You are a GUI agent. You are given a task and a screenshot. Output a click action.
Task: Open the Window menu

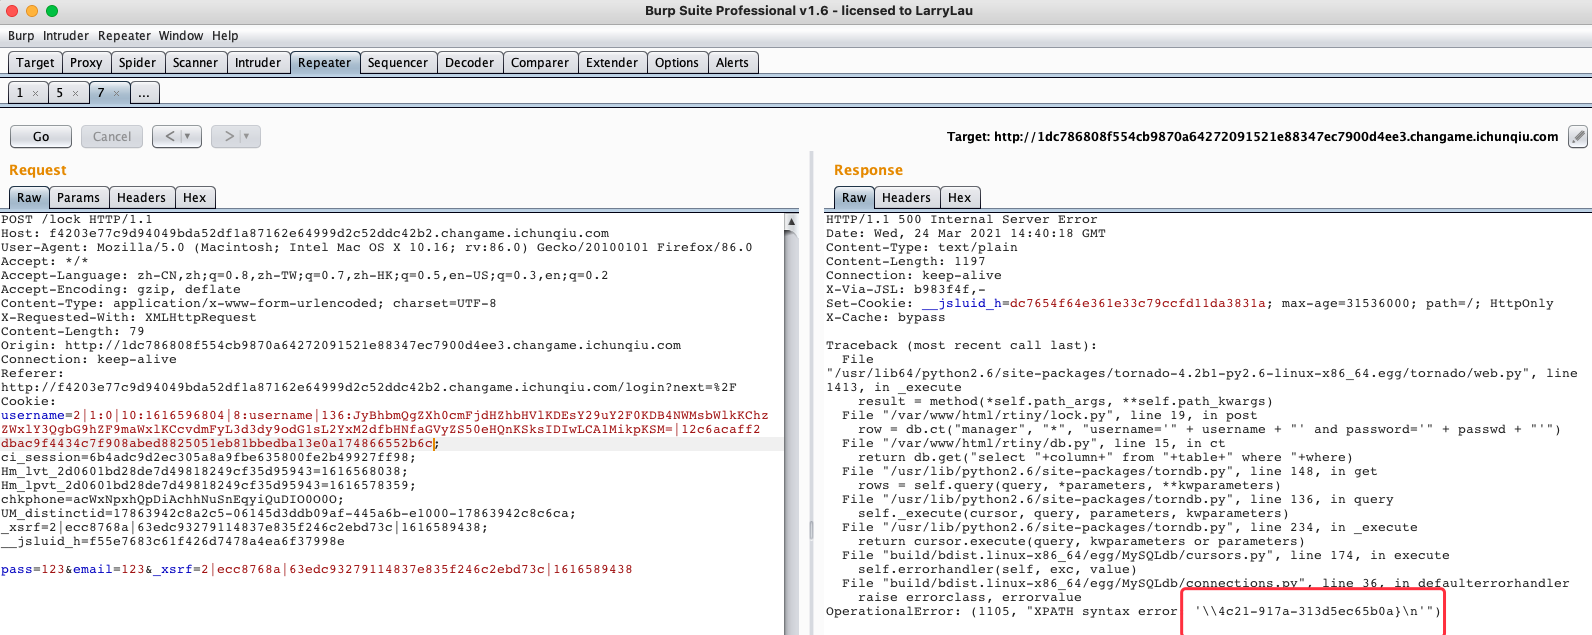coord(181,35)
